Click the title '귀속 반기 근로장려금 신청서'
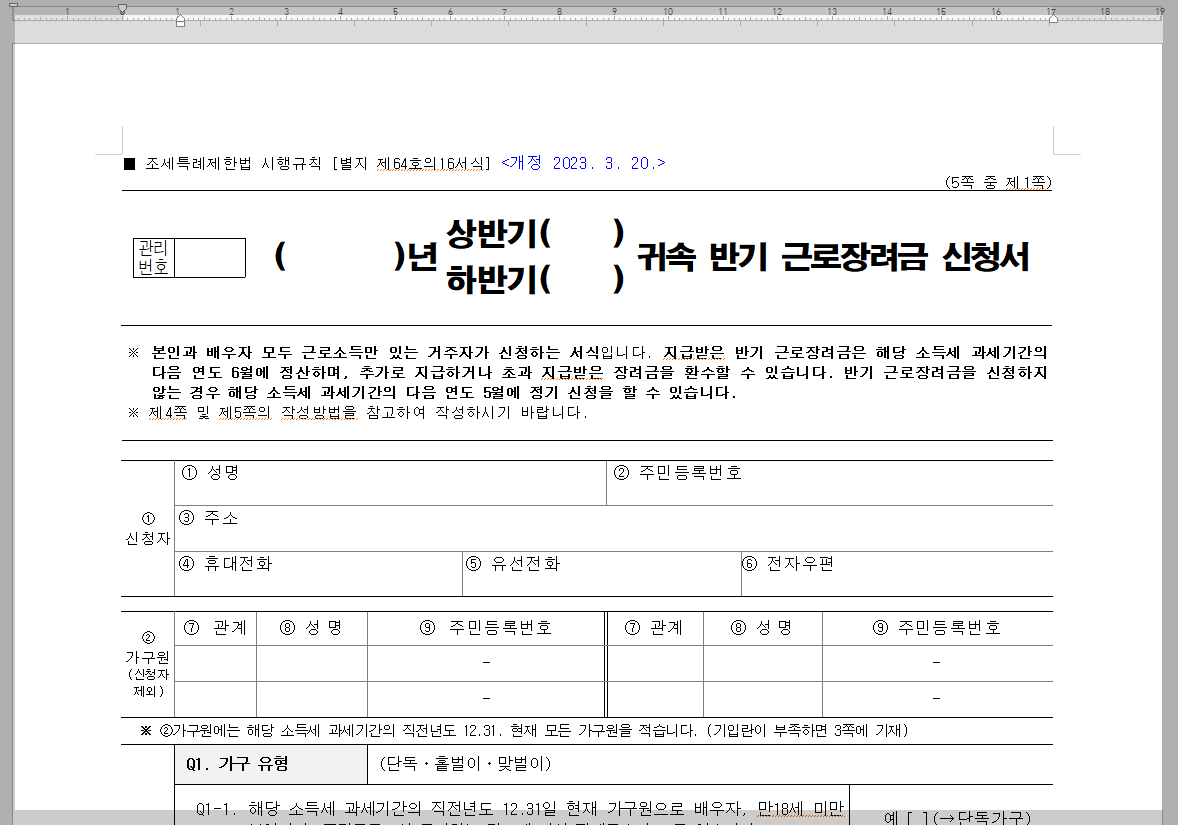The height and width of the screenshot is (825, 1178). coord(832,257)
